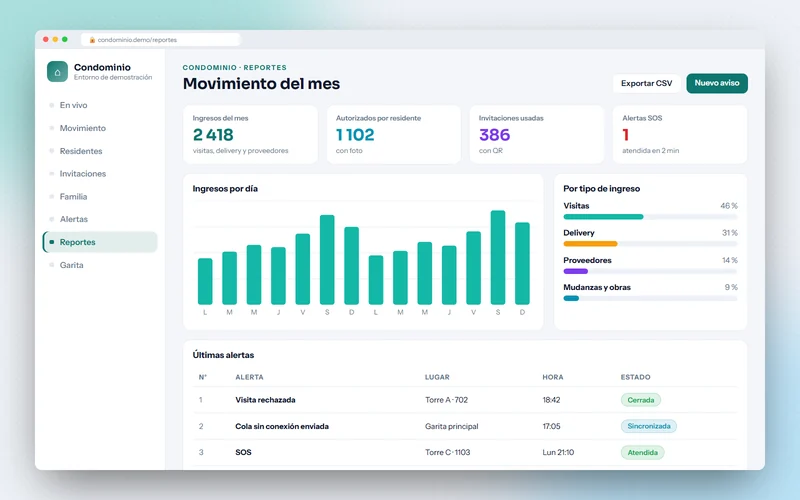Click the lock icon in address bar
Screen dimensions: 800x500
click(92, 40)
